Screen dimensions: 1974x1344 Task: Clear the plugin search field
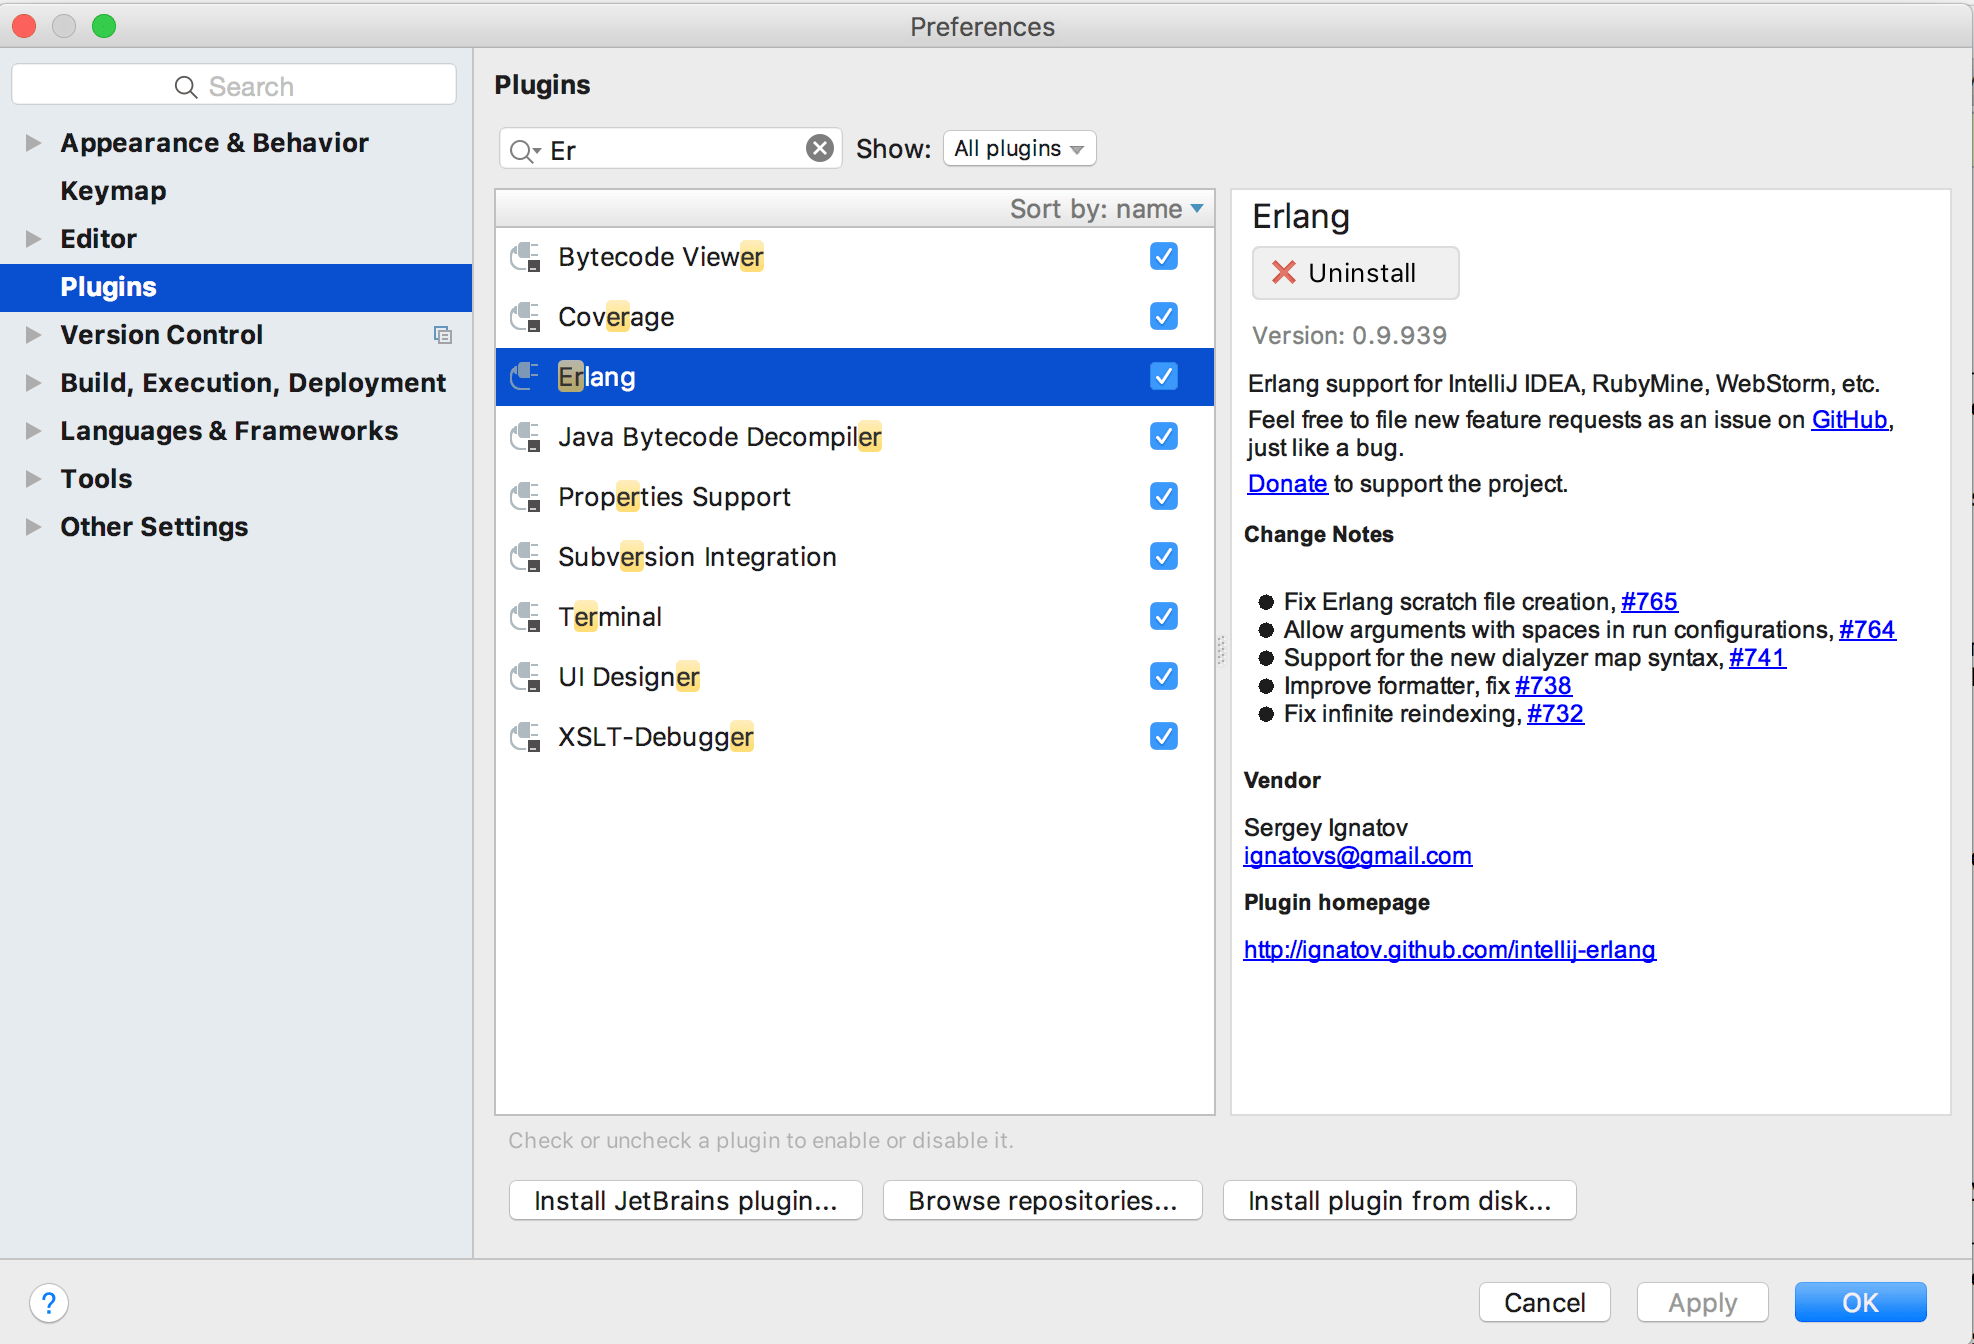(x=819, y=149)
